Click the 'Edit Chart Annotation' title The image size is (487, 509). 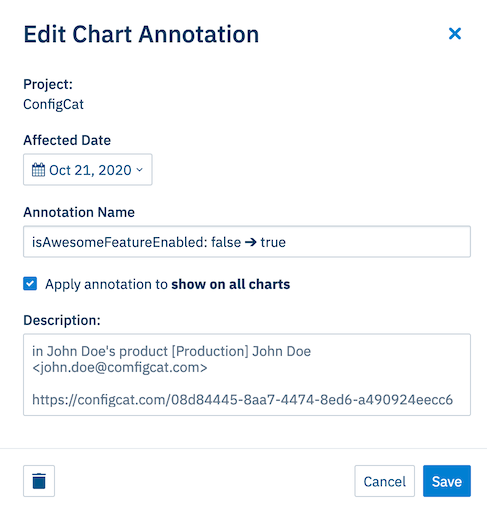click(141, 34)
